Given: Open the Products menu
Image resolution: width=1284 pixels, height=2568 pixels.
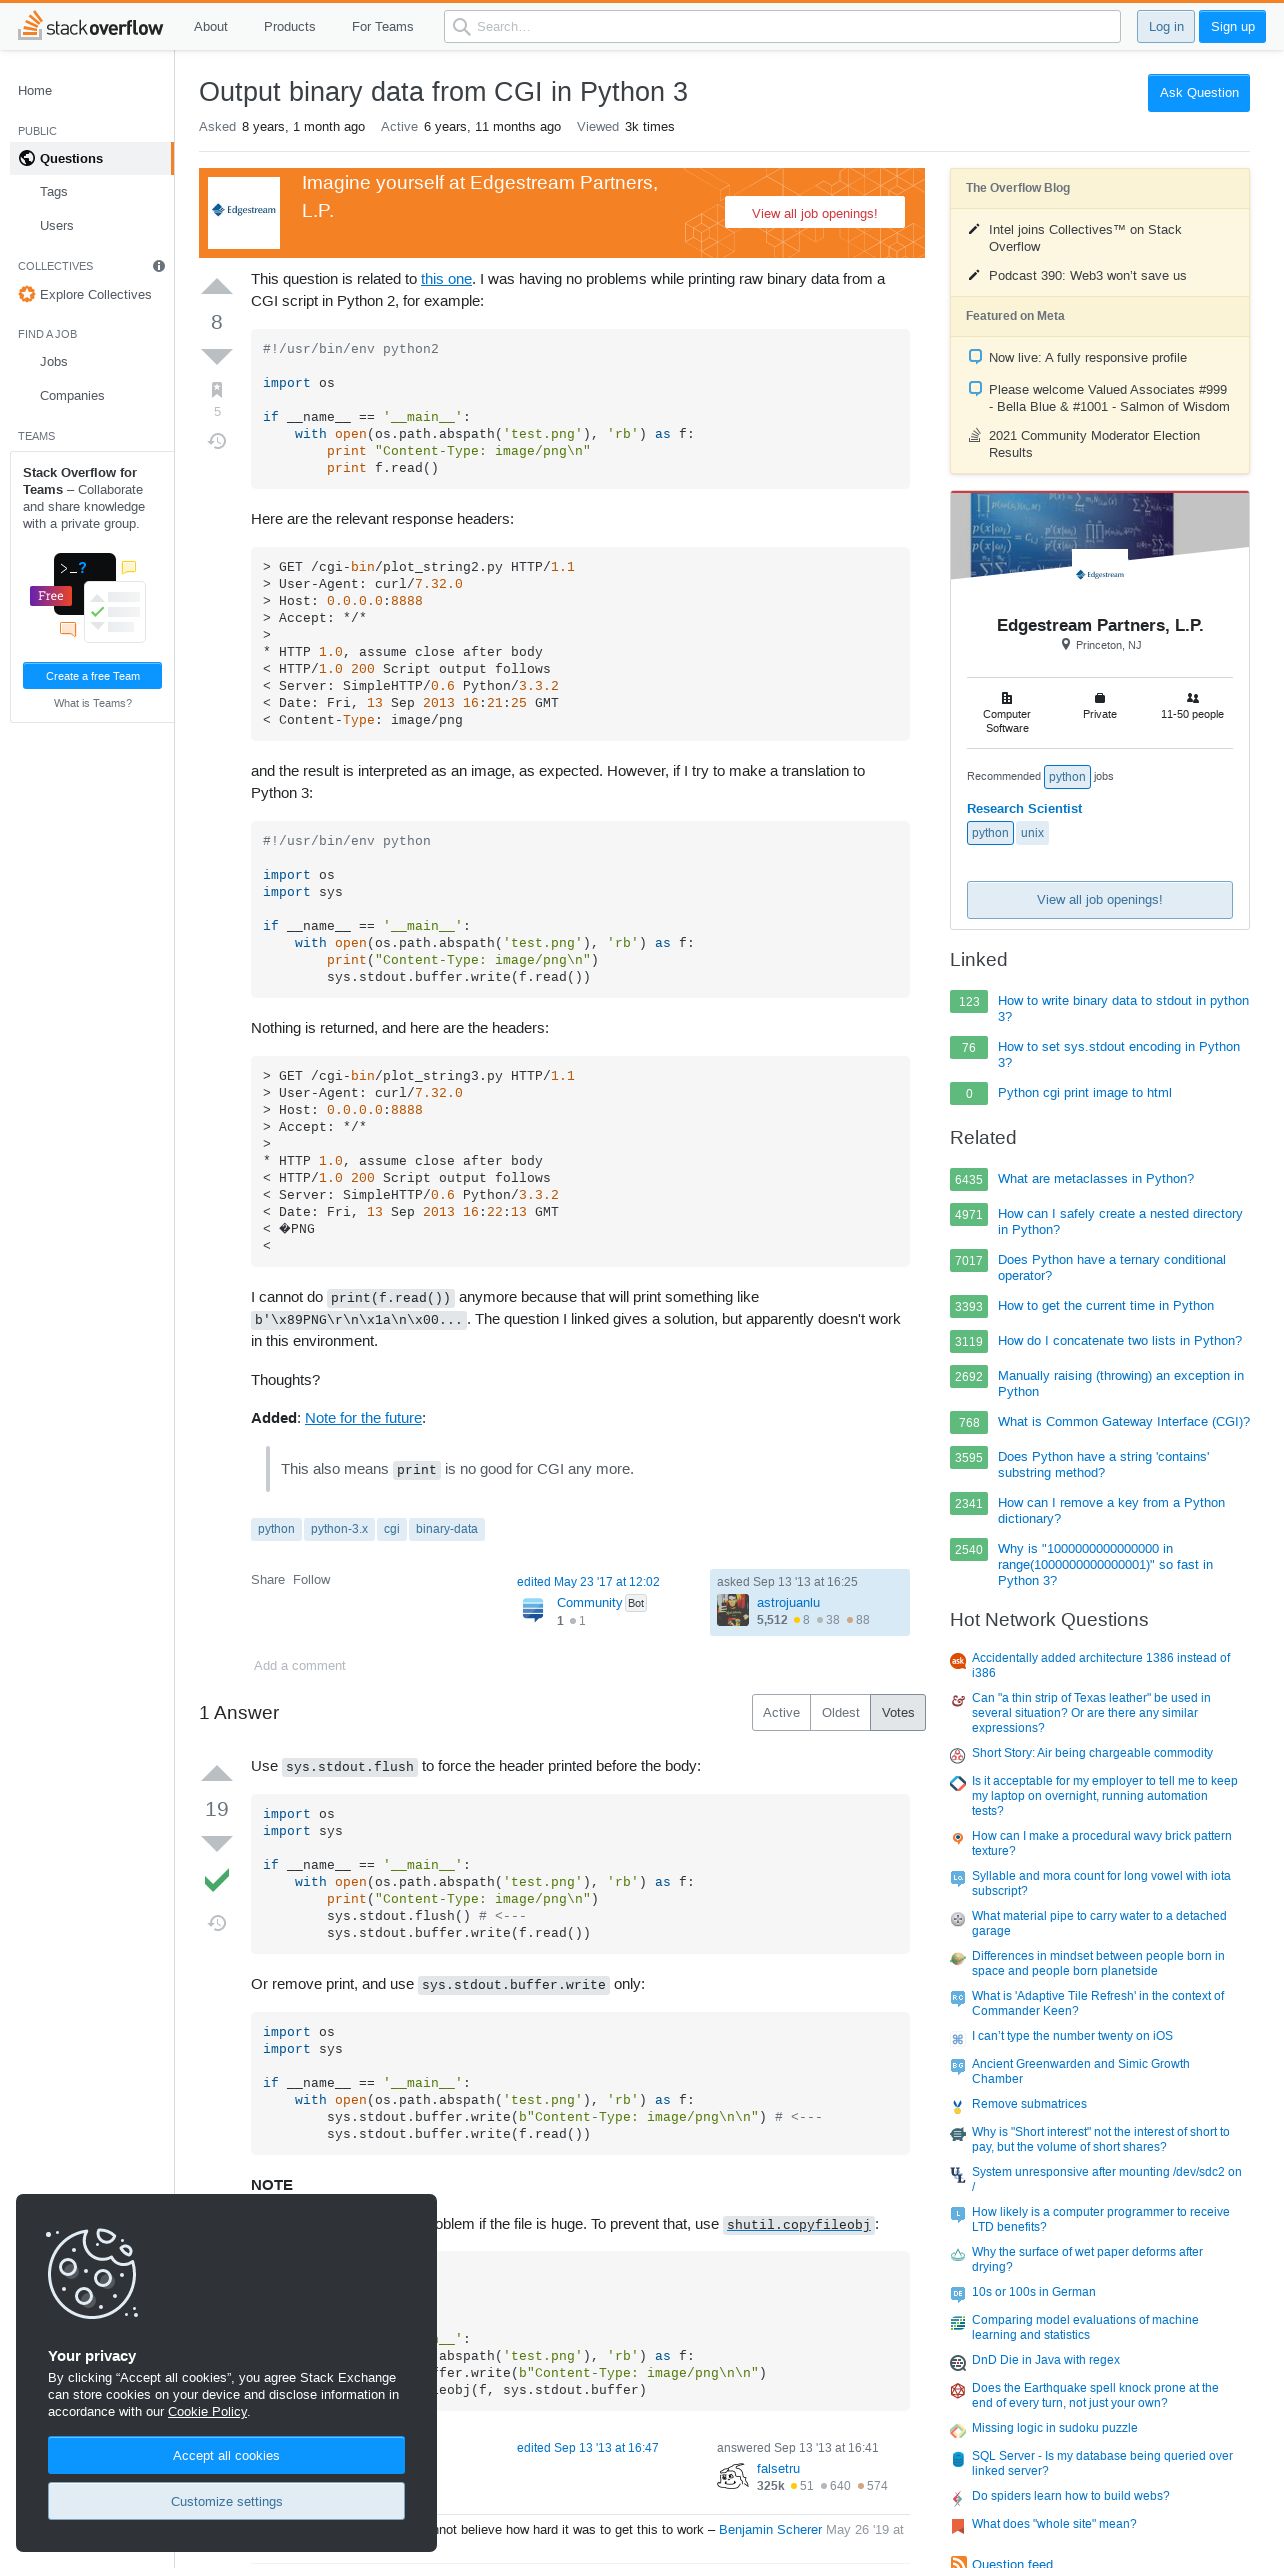Looking at the screenshot, I should [x=289, y=27].
